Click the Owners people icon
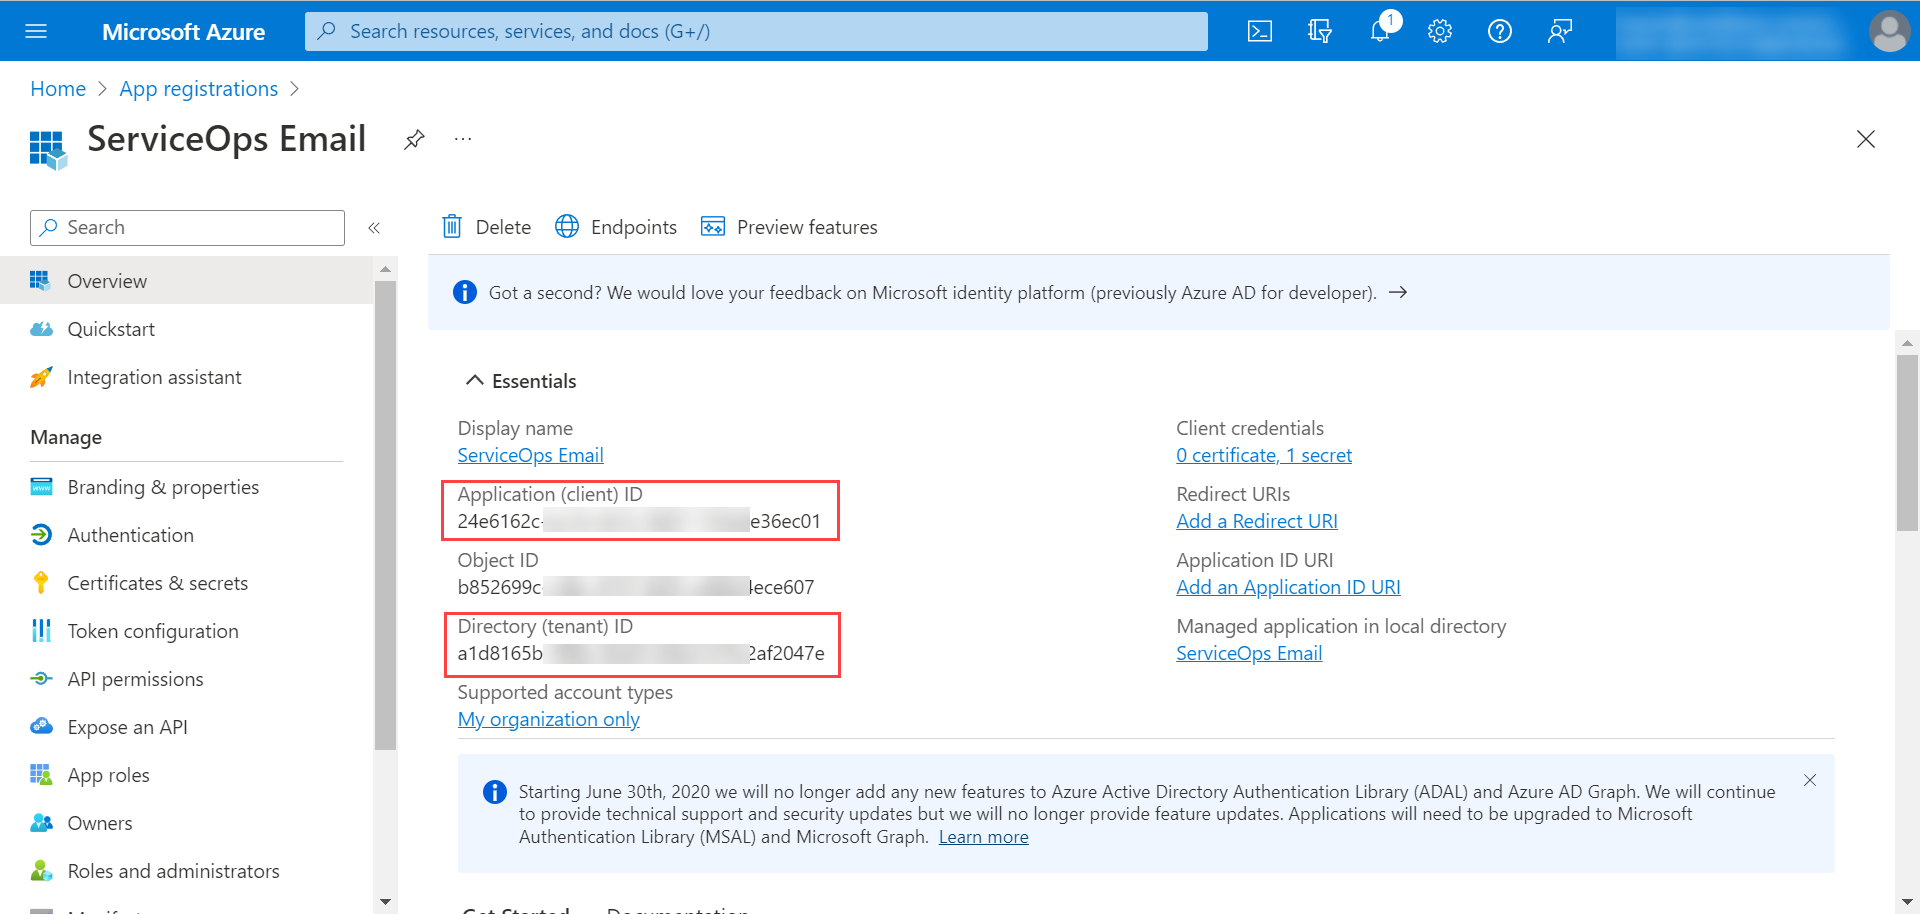The height and width of the screenshot is (914, 1920). point(41,823)
